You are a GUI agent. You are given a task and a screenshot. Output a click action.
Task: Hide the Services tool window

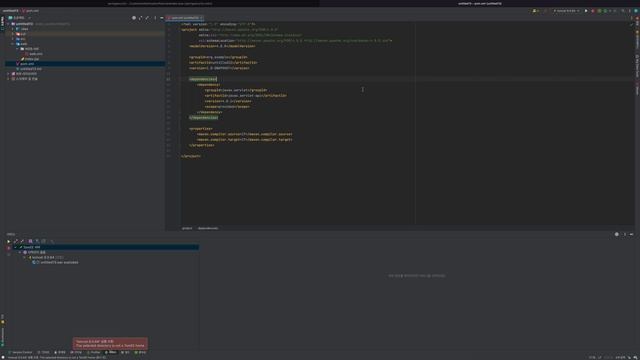click(x=631, y=234)
